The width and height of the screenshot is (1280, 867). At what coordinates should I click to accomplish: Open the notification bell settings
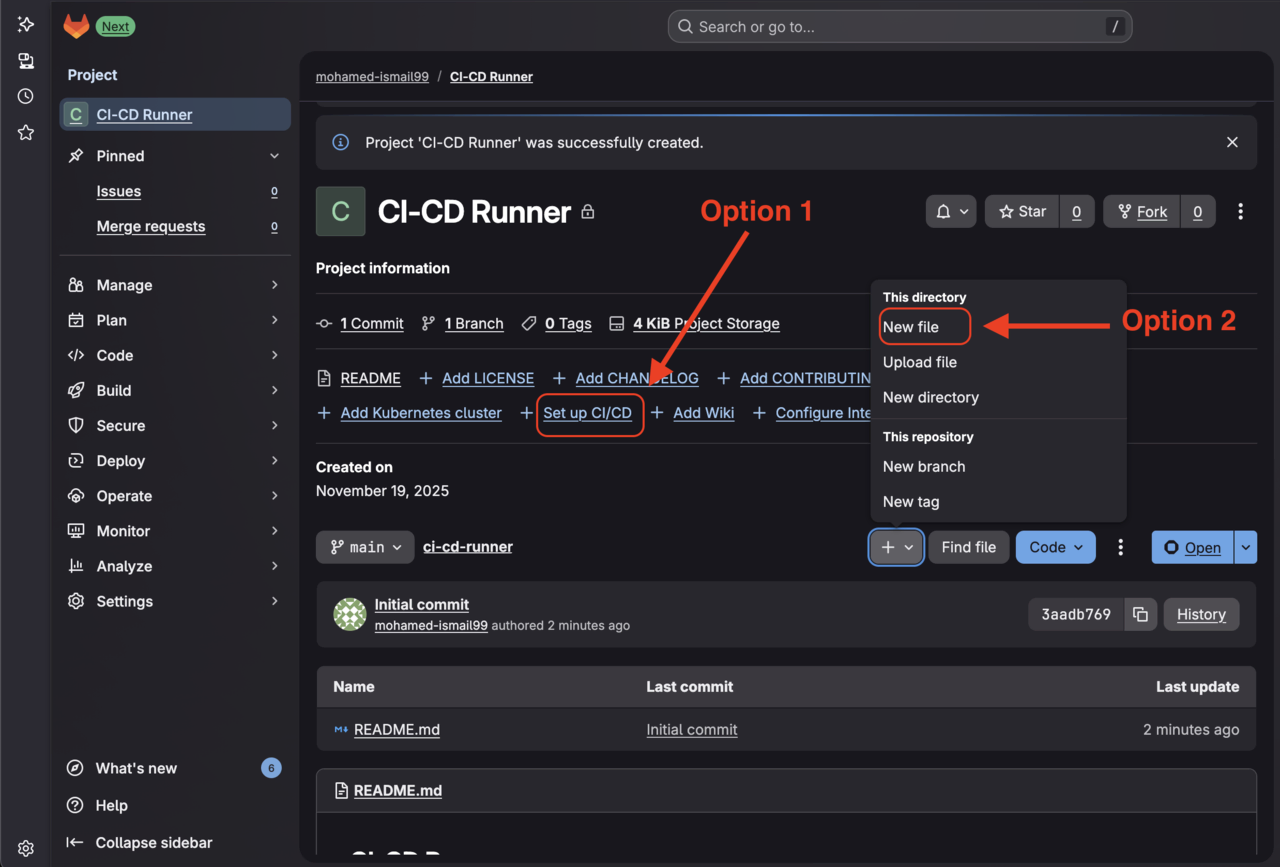(950, 211)
